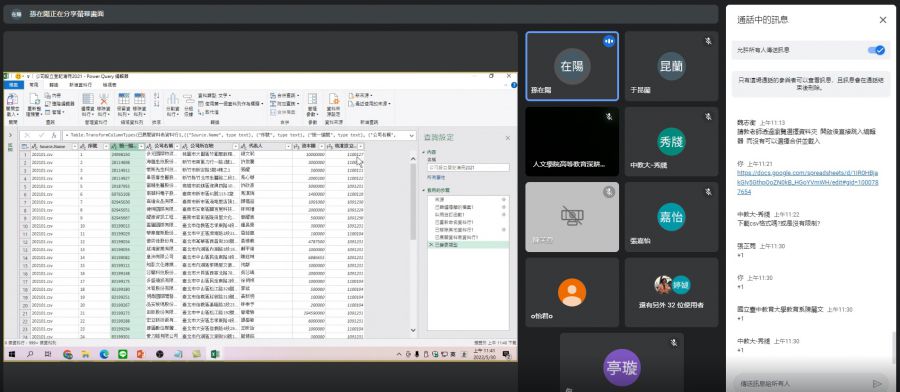Click the data grid vertical scrollbar down arrow
This screenshot has height=392, width=900.
[413, 330]
